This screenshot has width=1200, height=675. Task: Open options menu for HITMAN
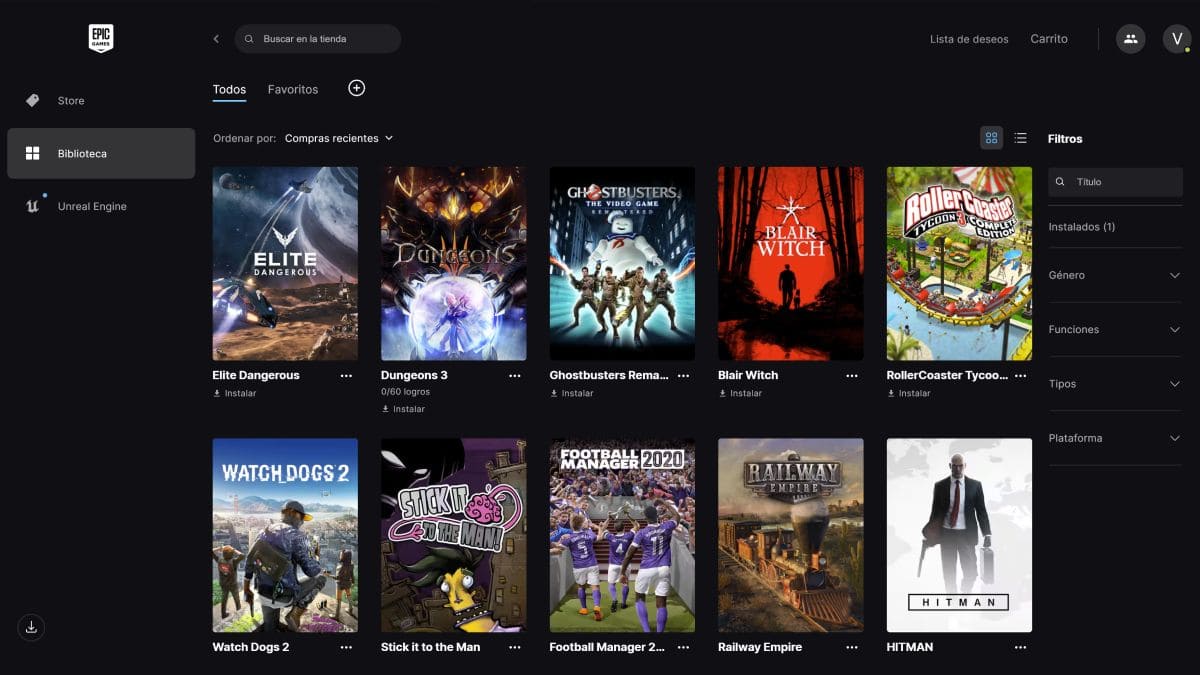[1020, 648]
